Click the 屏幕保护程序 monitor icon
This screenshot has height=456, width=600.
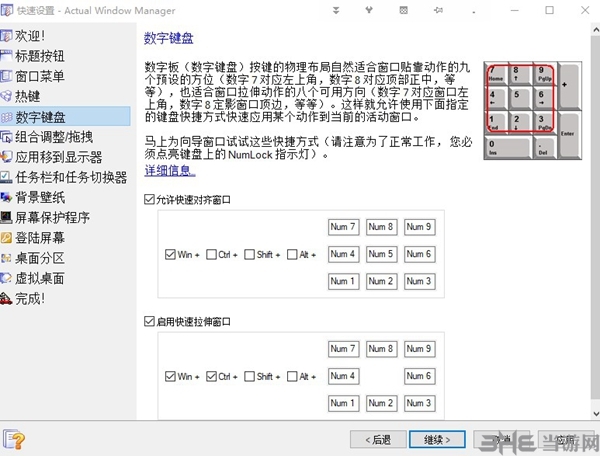click(x=6, y=218)
